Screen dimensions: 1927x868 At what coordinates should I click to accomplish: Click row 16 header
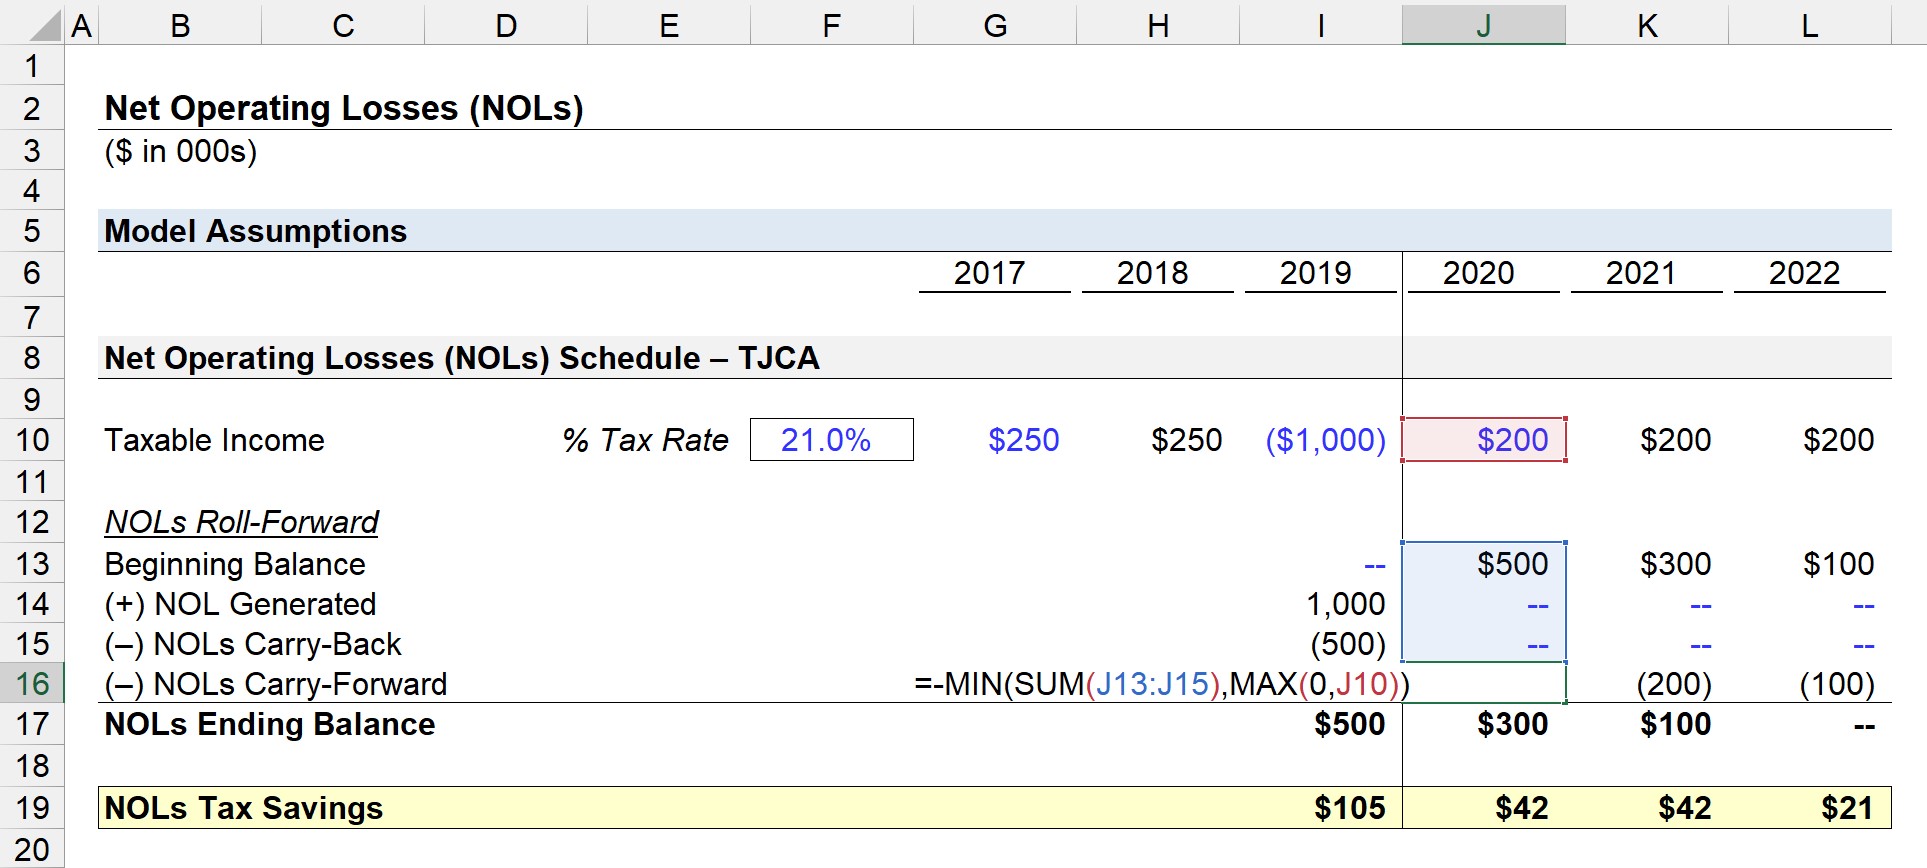[x=32, y=684]
